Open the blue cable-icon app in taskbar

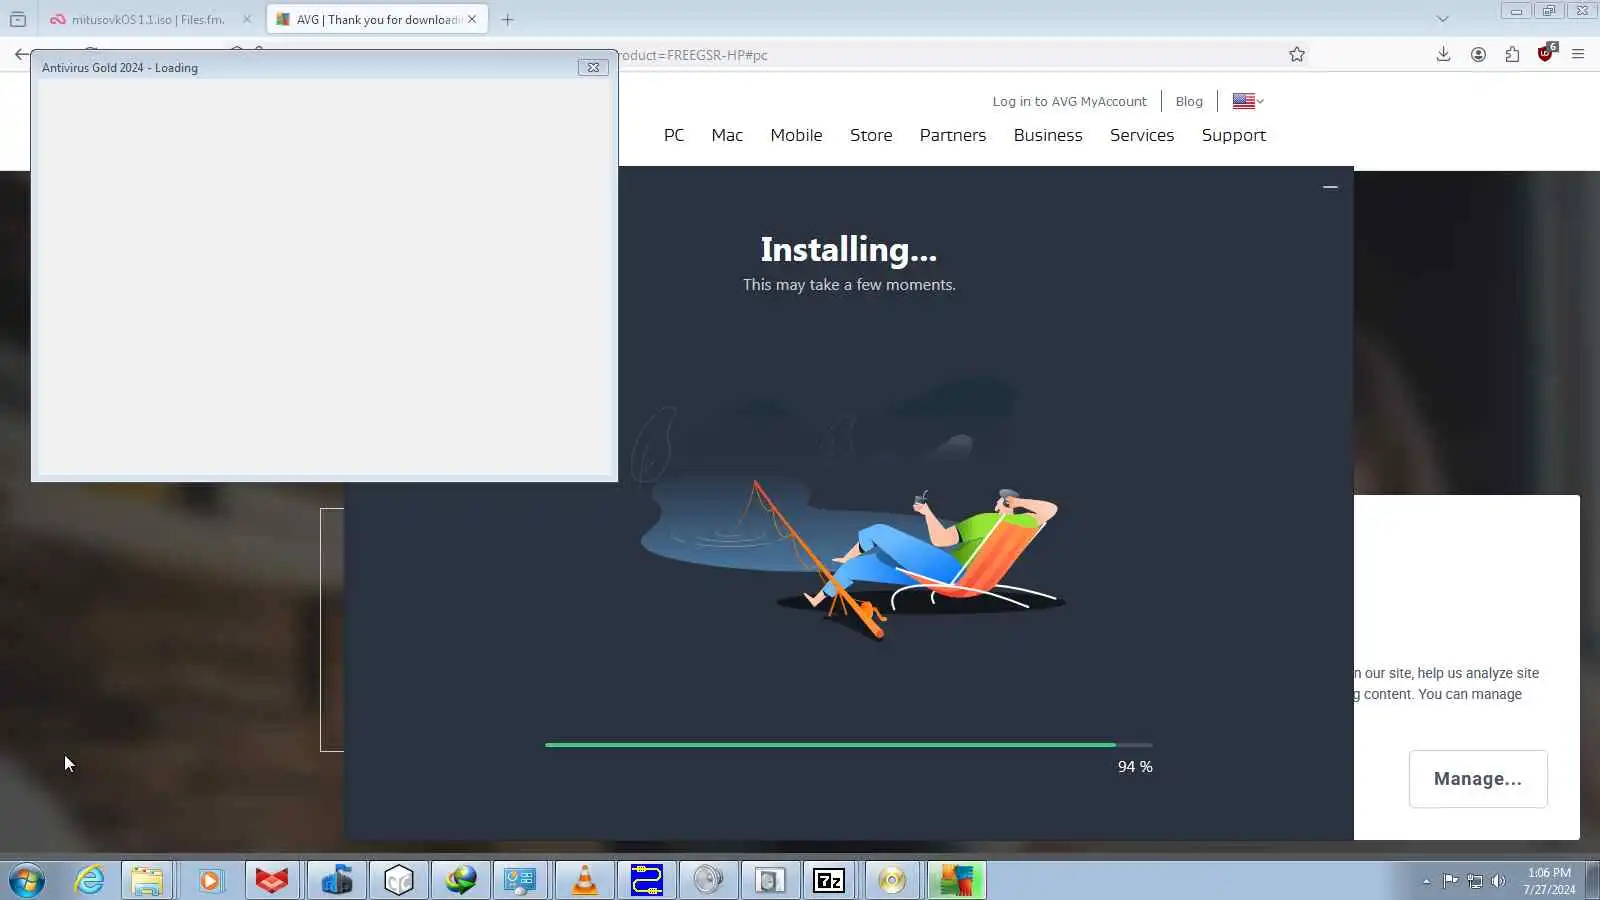point(646,880)
